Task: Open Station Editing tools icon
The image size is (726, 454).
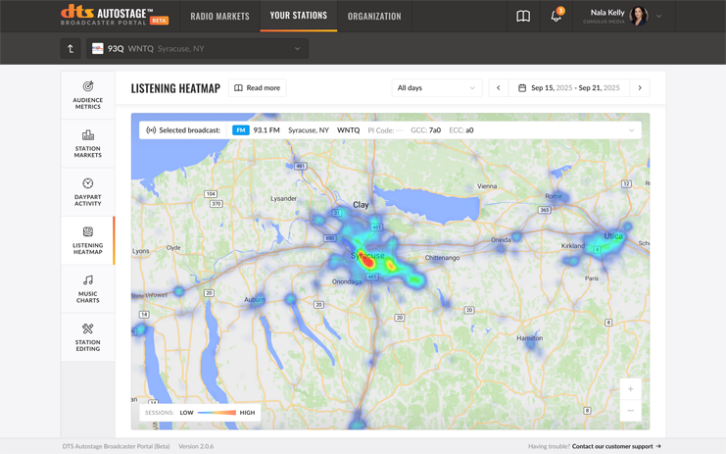Action: 88,329
